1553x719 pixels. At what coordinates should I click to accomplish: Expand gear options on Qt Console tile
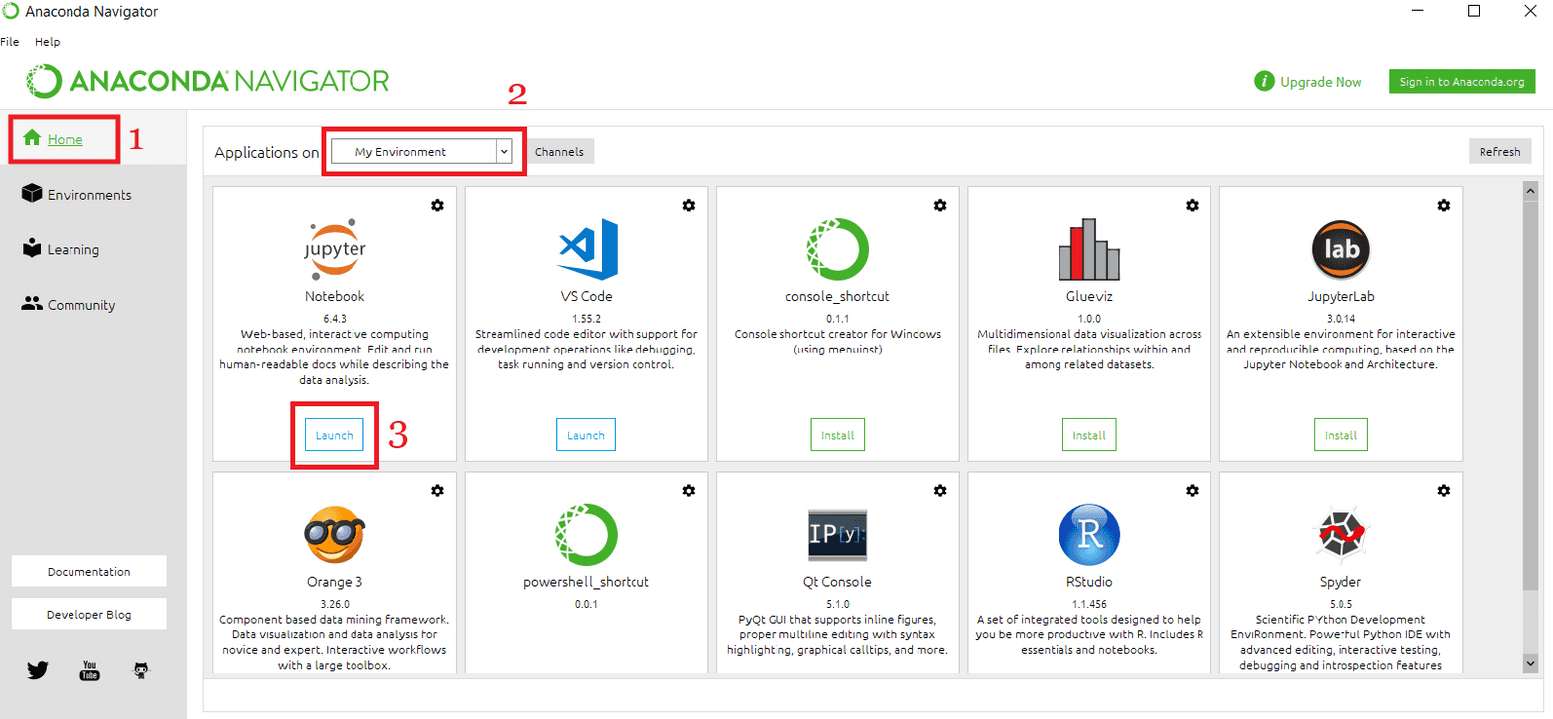click(940, 491)
